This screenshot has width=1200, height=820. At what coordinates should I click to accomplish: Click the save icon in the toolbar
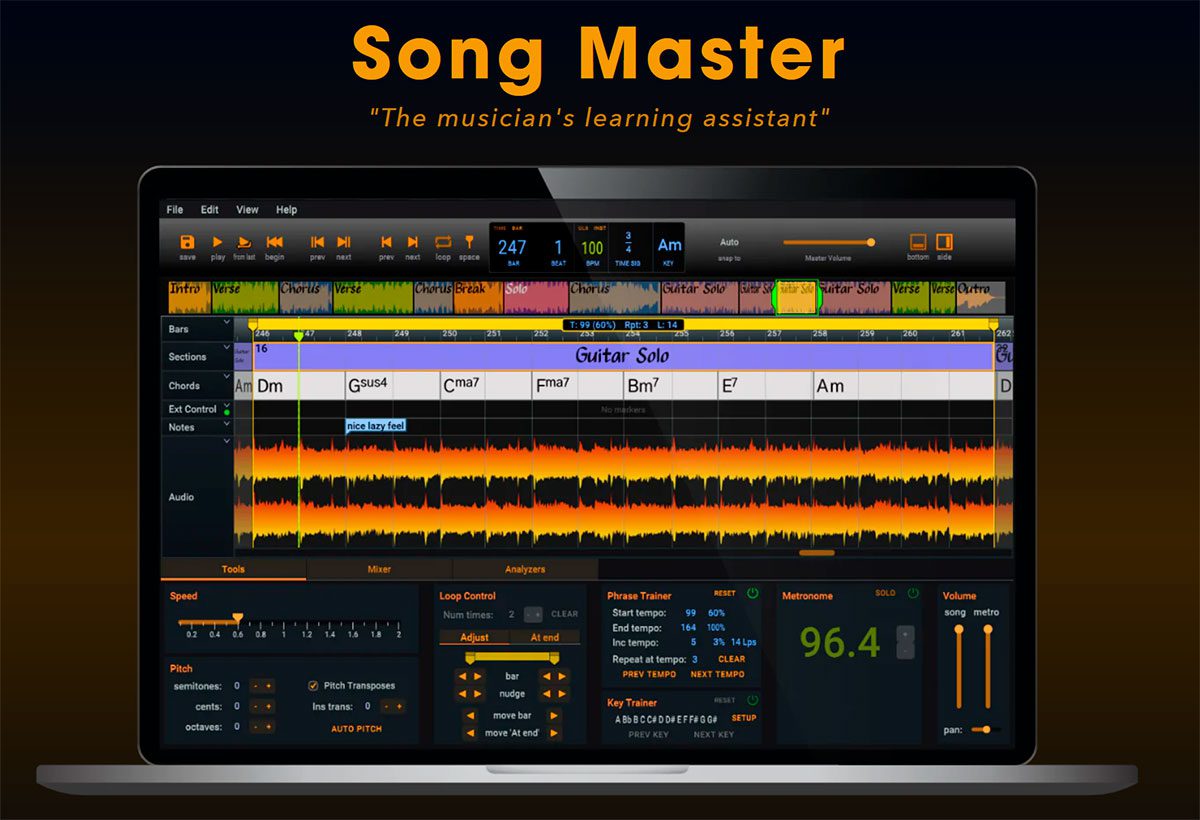(x=187, y=242)
